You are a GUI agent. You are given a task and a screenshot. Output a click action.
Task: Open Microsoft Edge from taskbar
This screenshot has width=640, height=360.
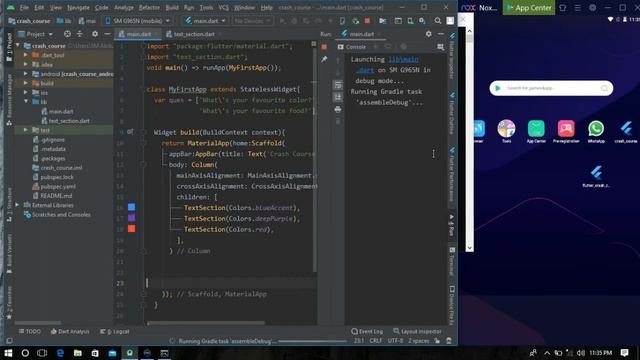click(60, 353)
